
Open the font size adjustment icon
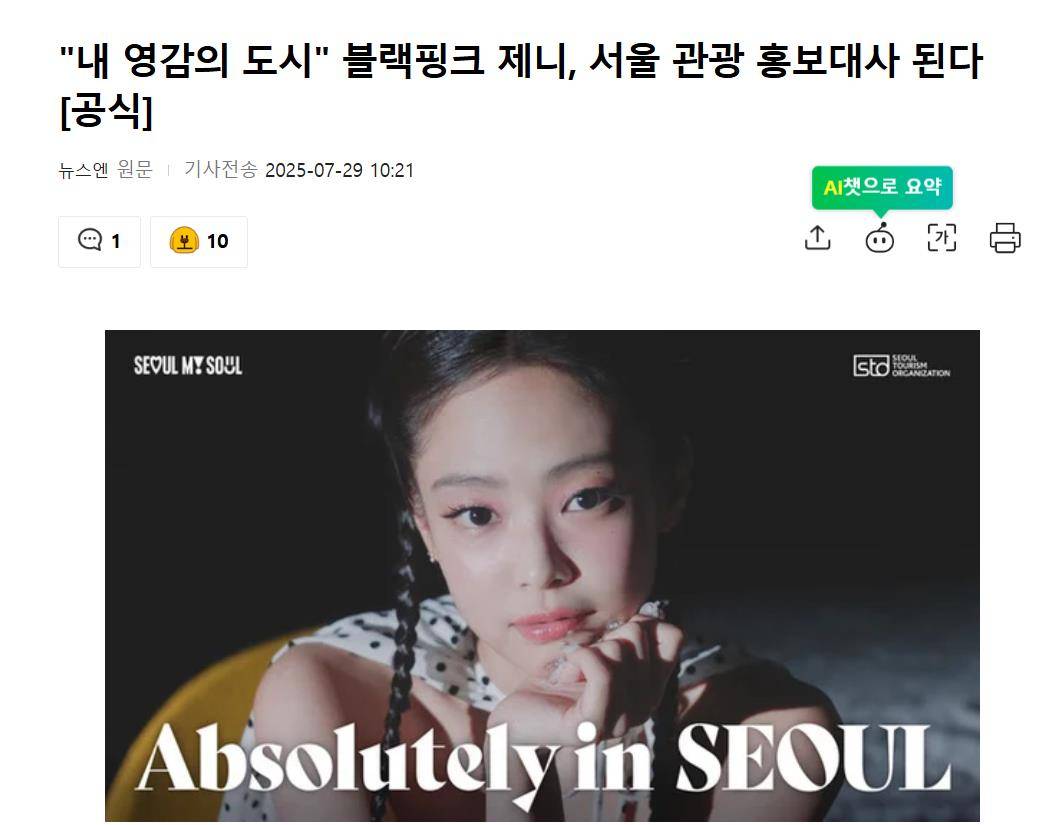(x=942, y=238)
